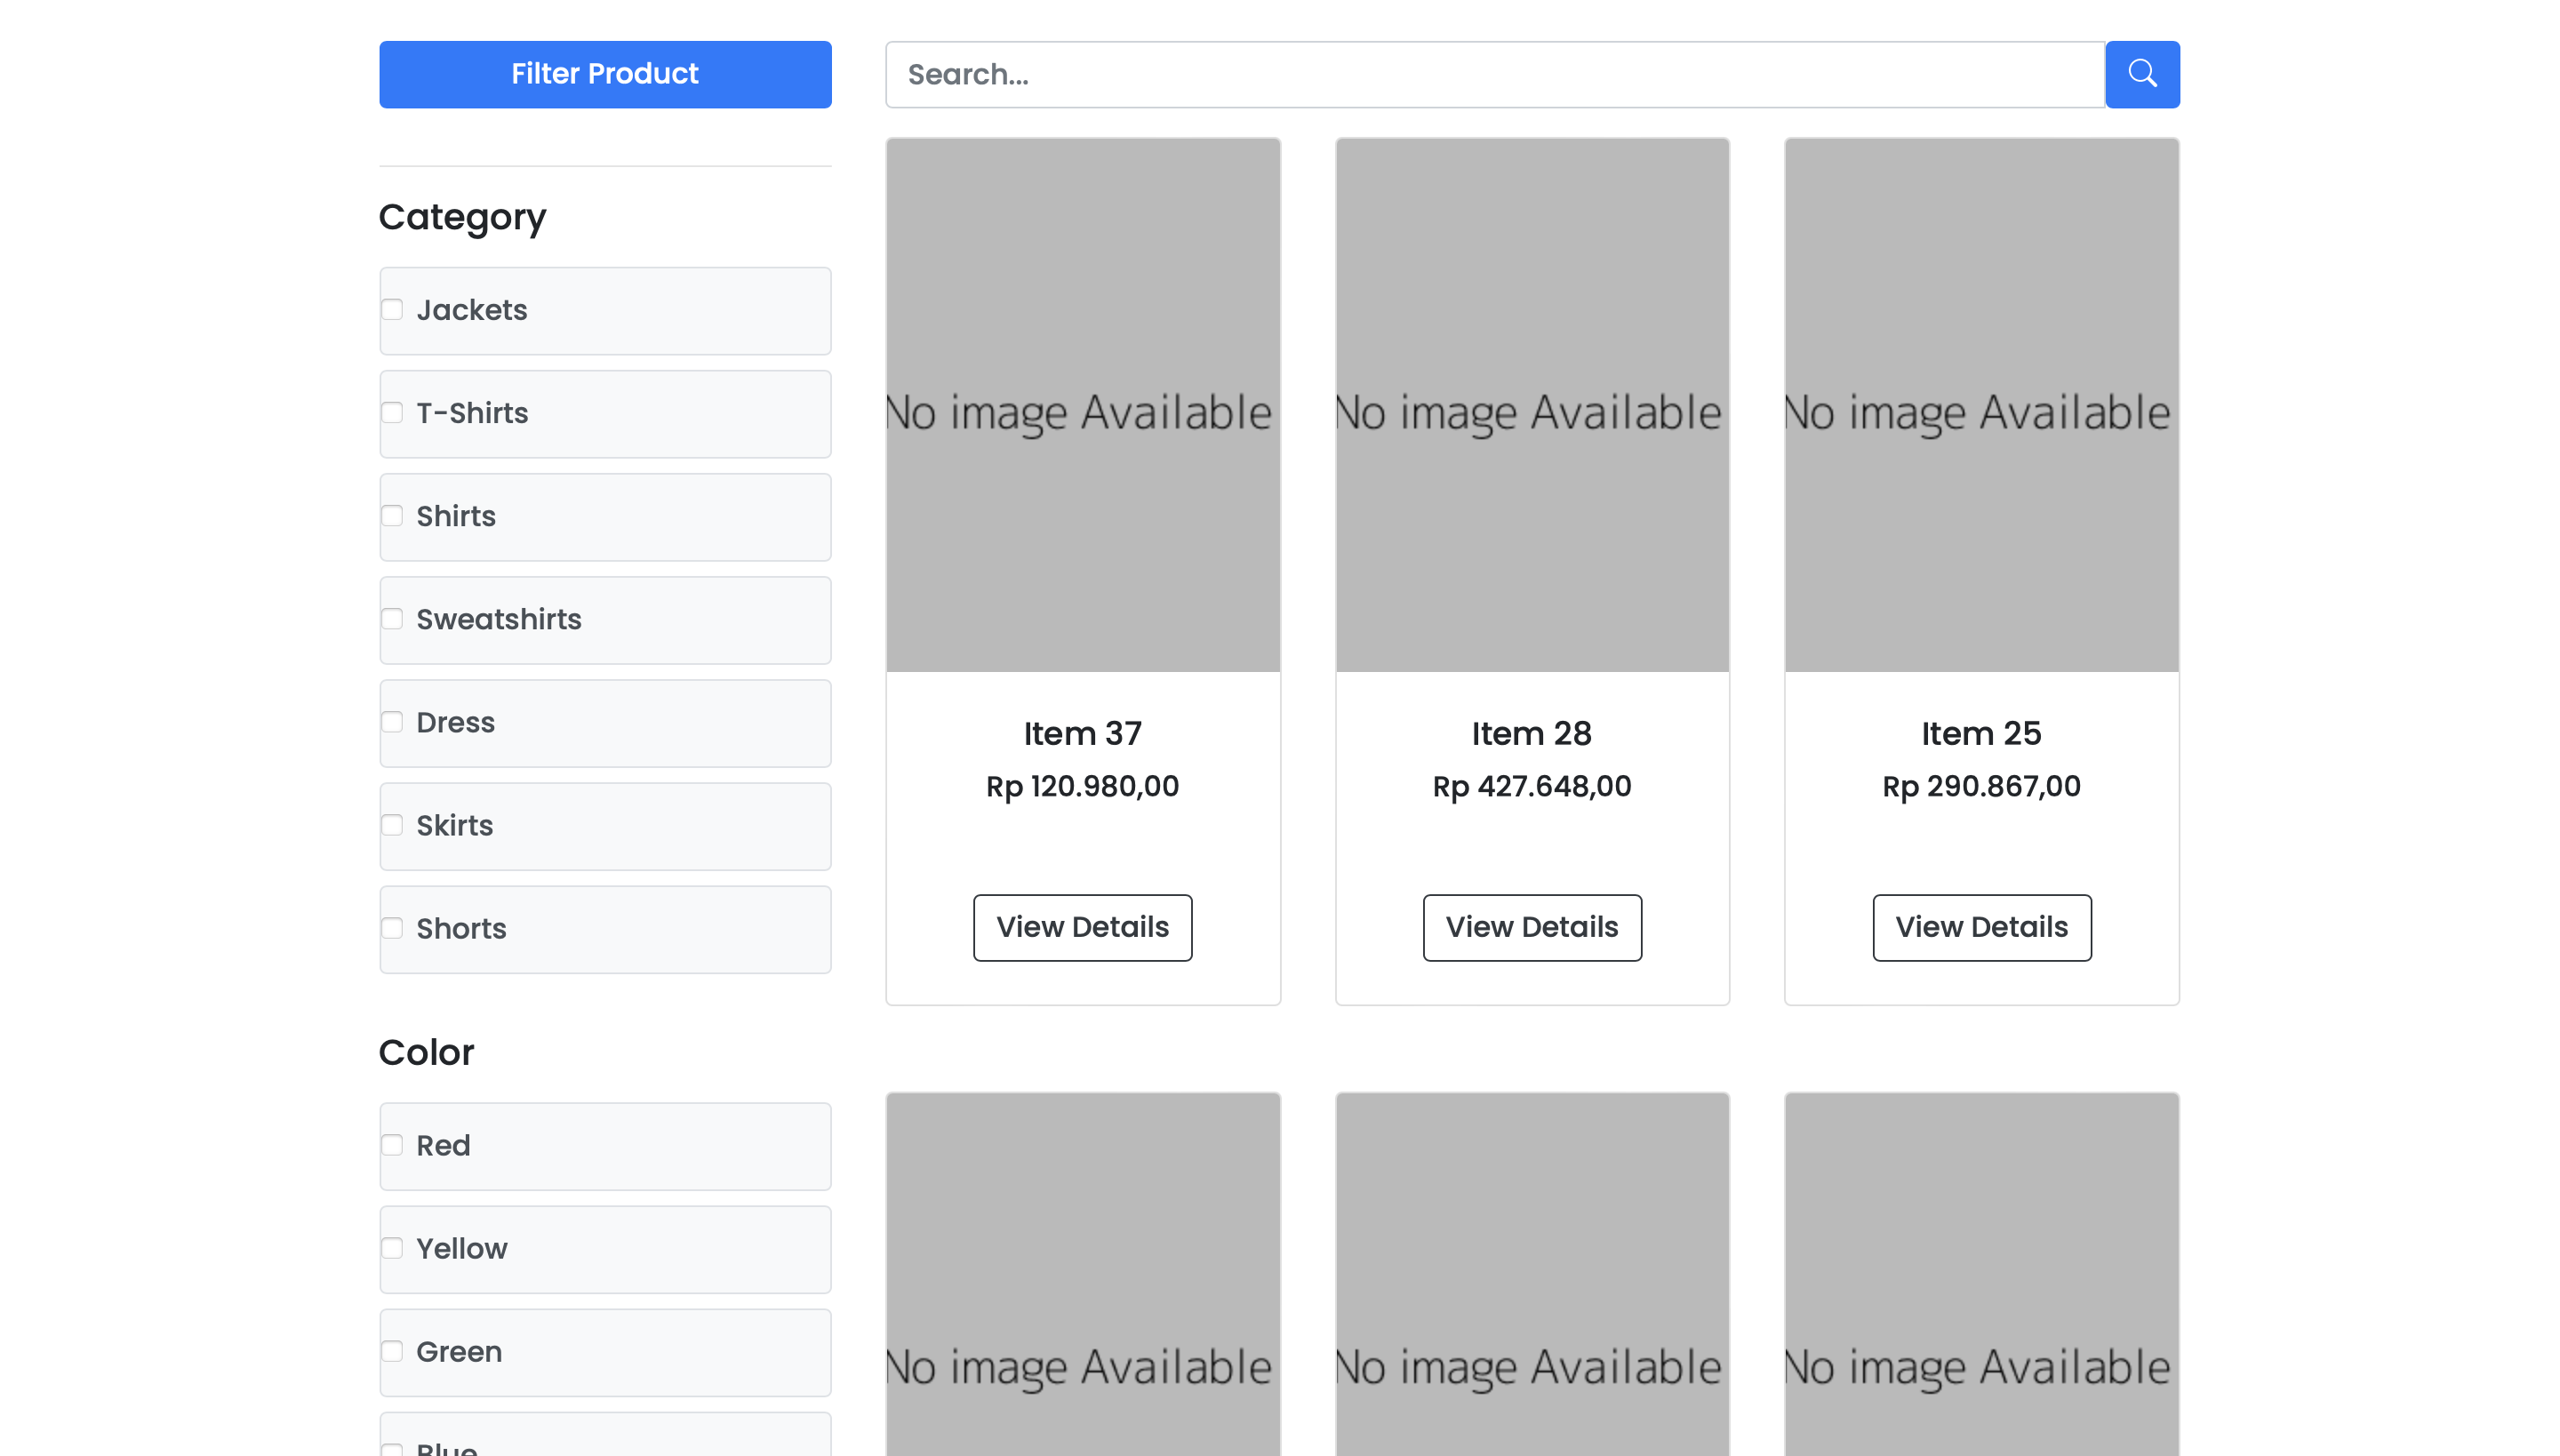Click the Item 28 product name
This screenshot has height=1456, width=2560.
pos(1532,733)
